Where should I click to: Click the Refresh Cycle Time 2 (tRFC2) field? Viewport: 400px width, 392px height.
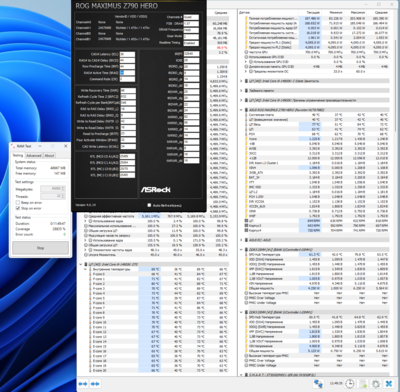pyautogui.click(x=128, y=97)
